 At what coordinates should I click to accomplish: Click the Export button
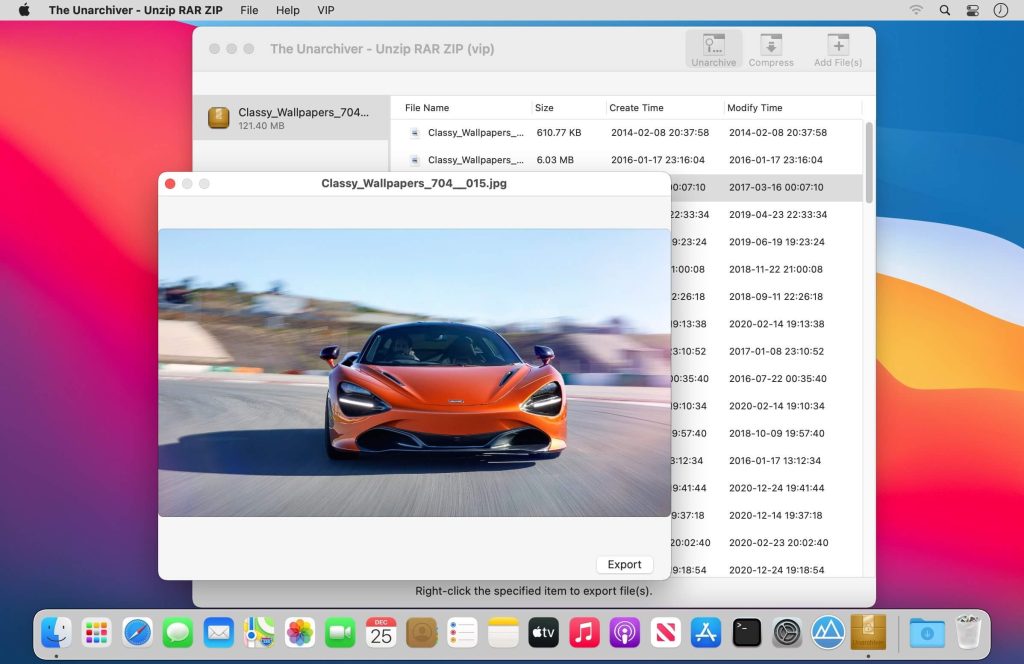coord(624,565)
